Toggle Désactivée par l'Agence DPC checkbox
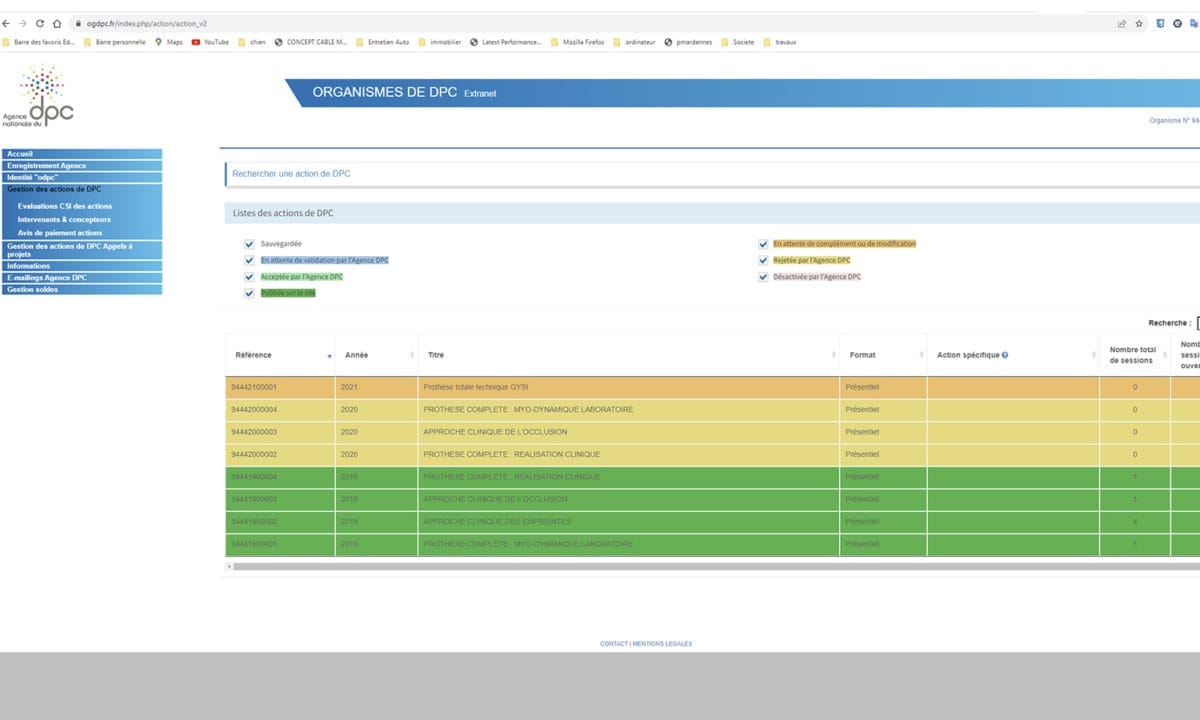Image resolution: width=1200 pixels, height=720 pixels. point(763,276)
